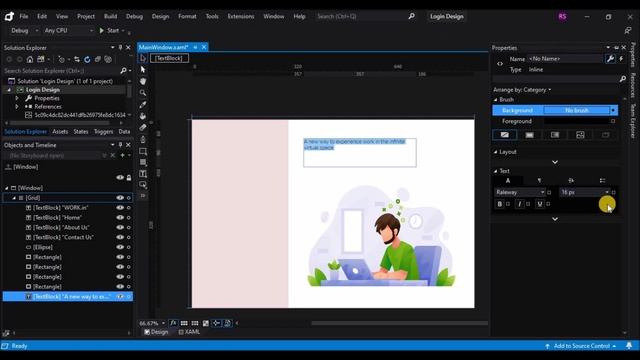640x360 pixels.
Task: Choose the Tile brush icon
Action: click(x=580, y=135)
